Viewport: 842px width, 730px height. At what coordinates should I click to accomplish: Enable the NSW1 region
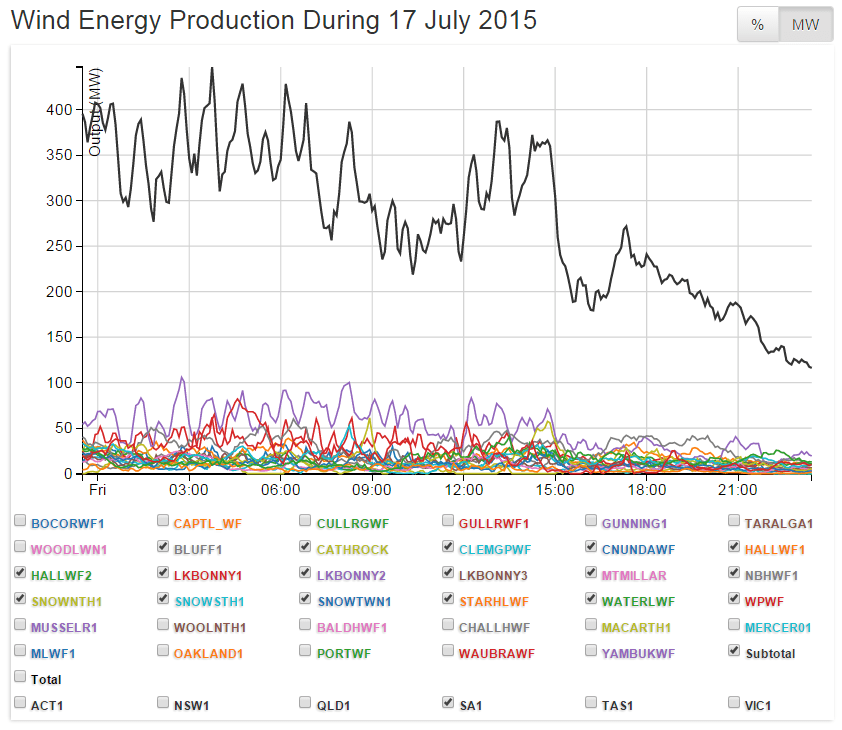click(163, 704)
